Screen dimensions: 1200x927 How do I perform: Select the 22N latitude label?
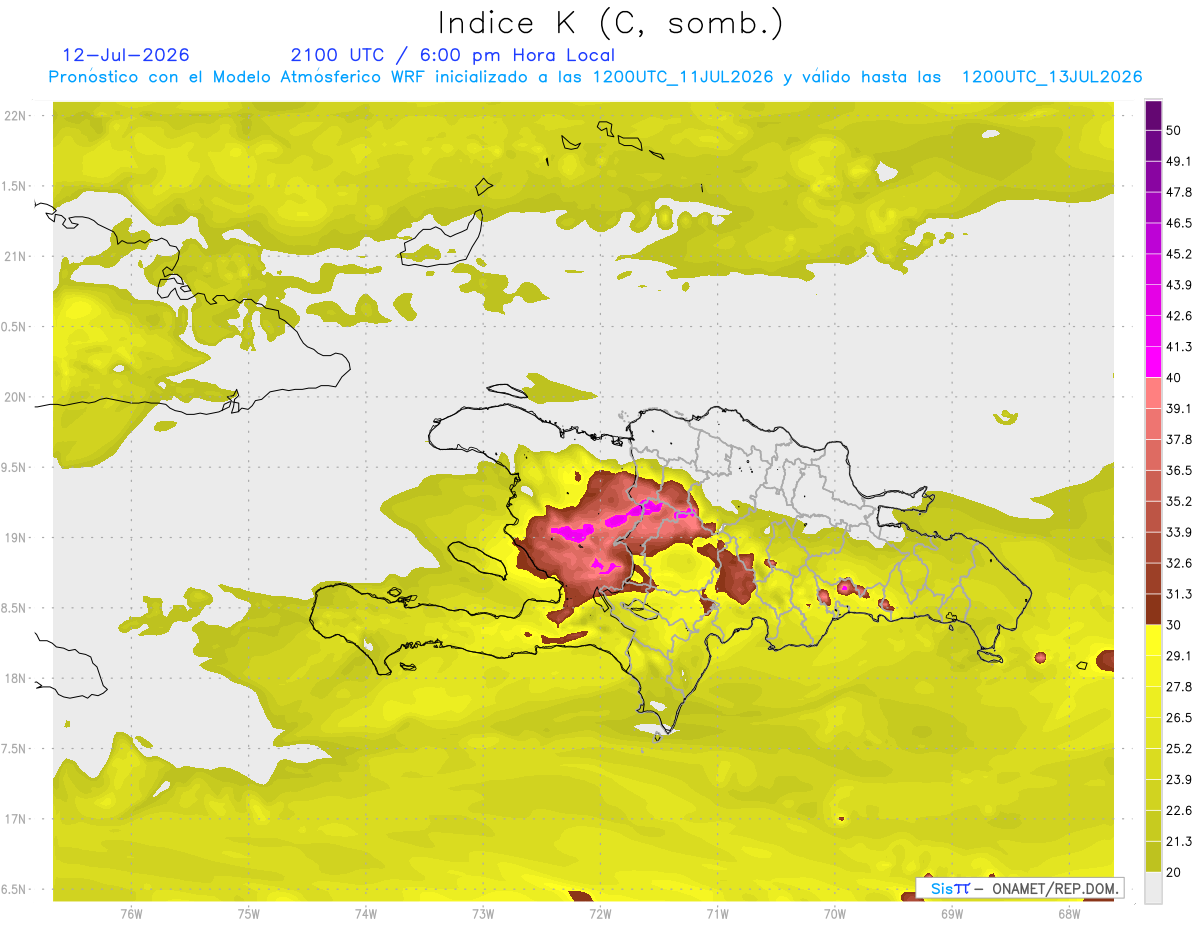[x=16, y=116]
